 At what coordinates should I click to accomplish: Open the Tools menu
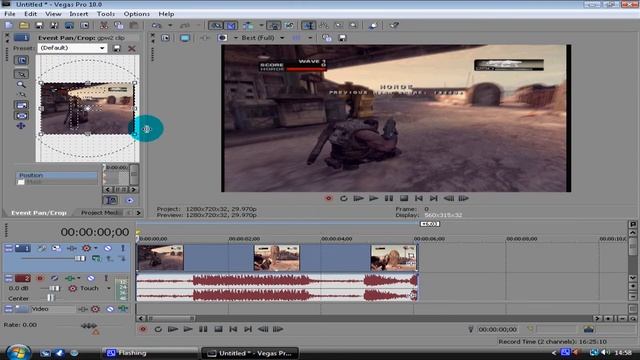tap(106, 14)
